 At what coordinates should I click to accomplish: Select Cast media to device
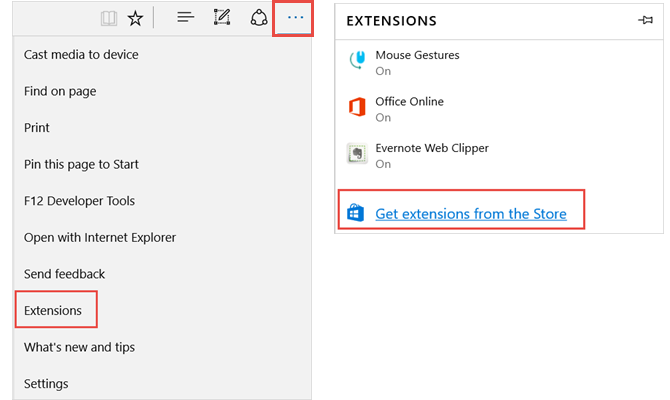pos(81,55)
